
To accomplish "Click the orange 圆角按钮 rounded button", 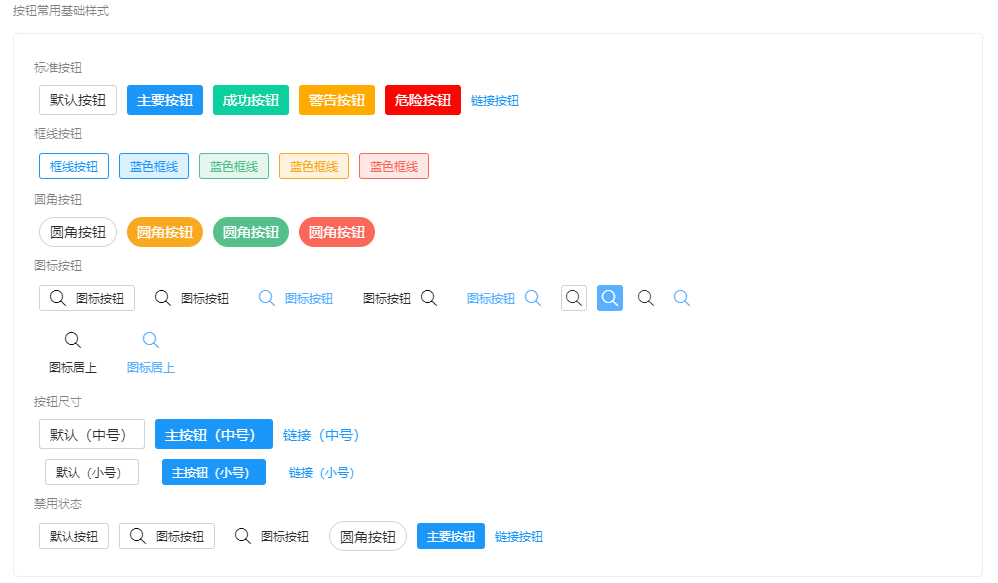I will [x=165, y=232].
